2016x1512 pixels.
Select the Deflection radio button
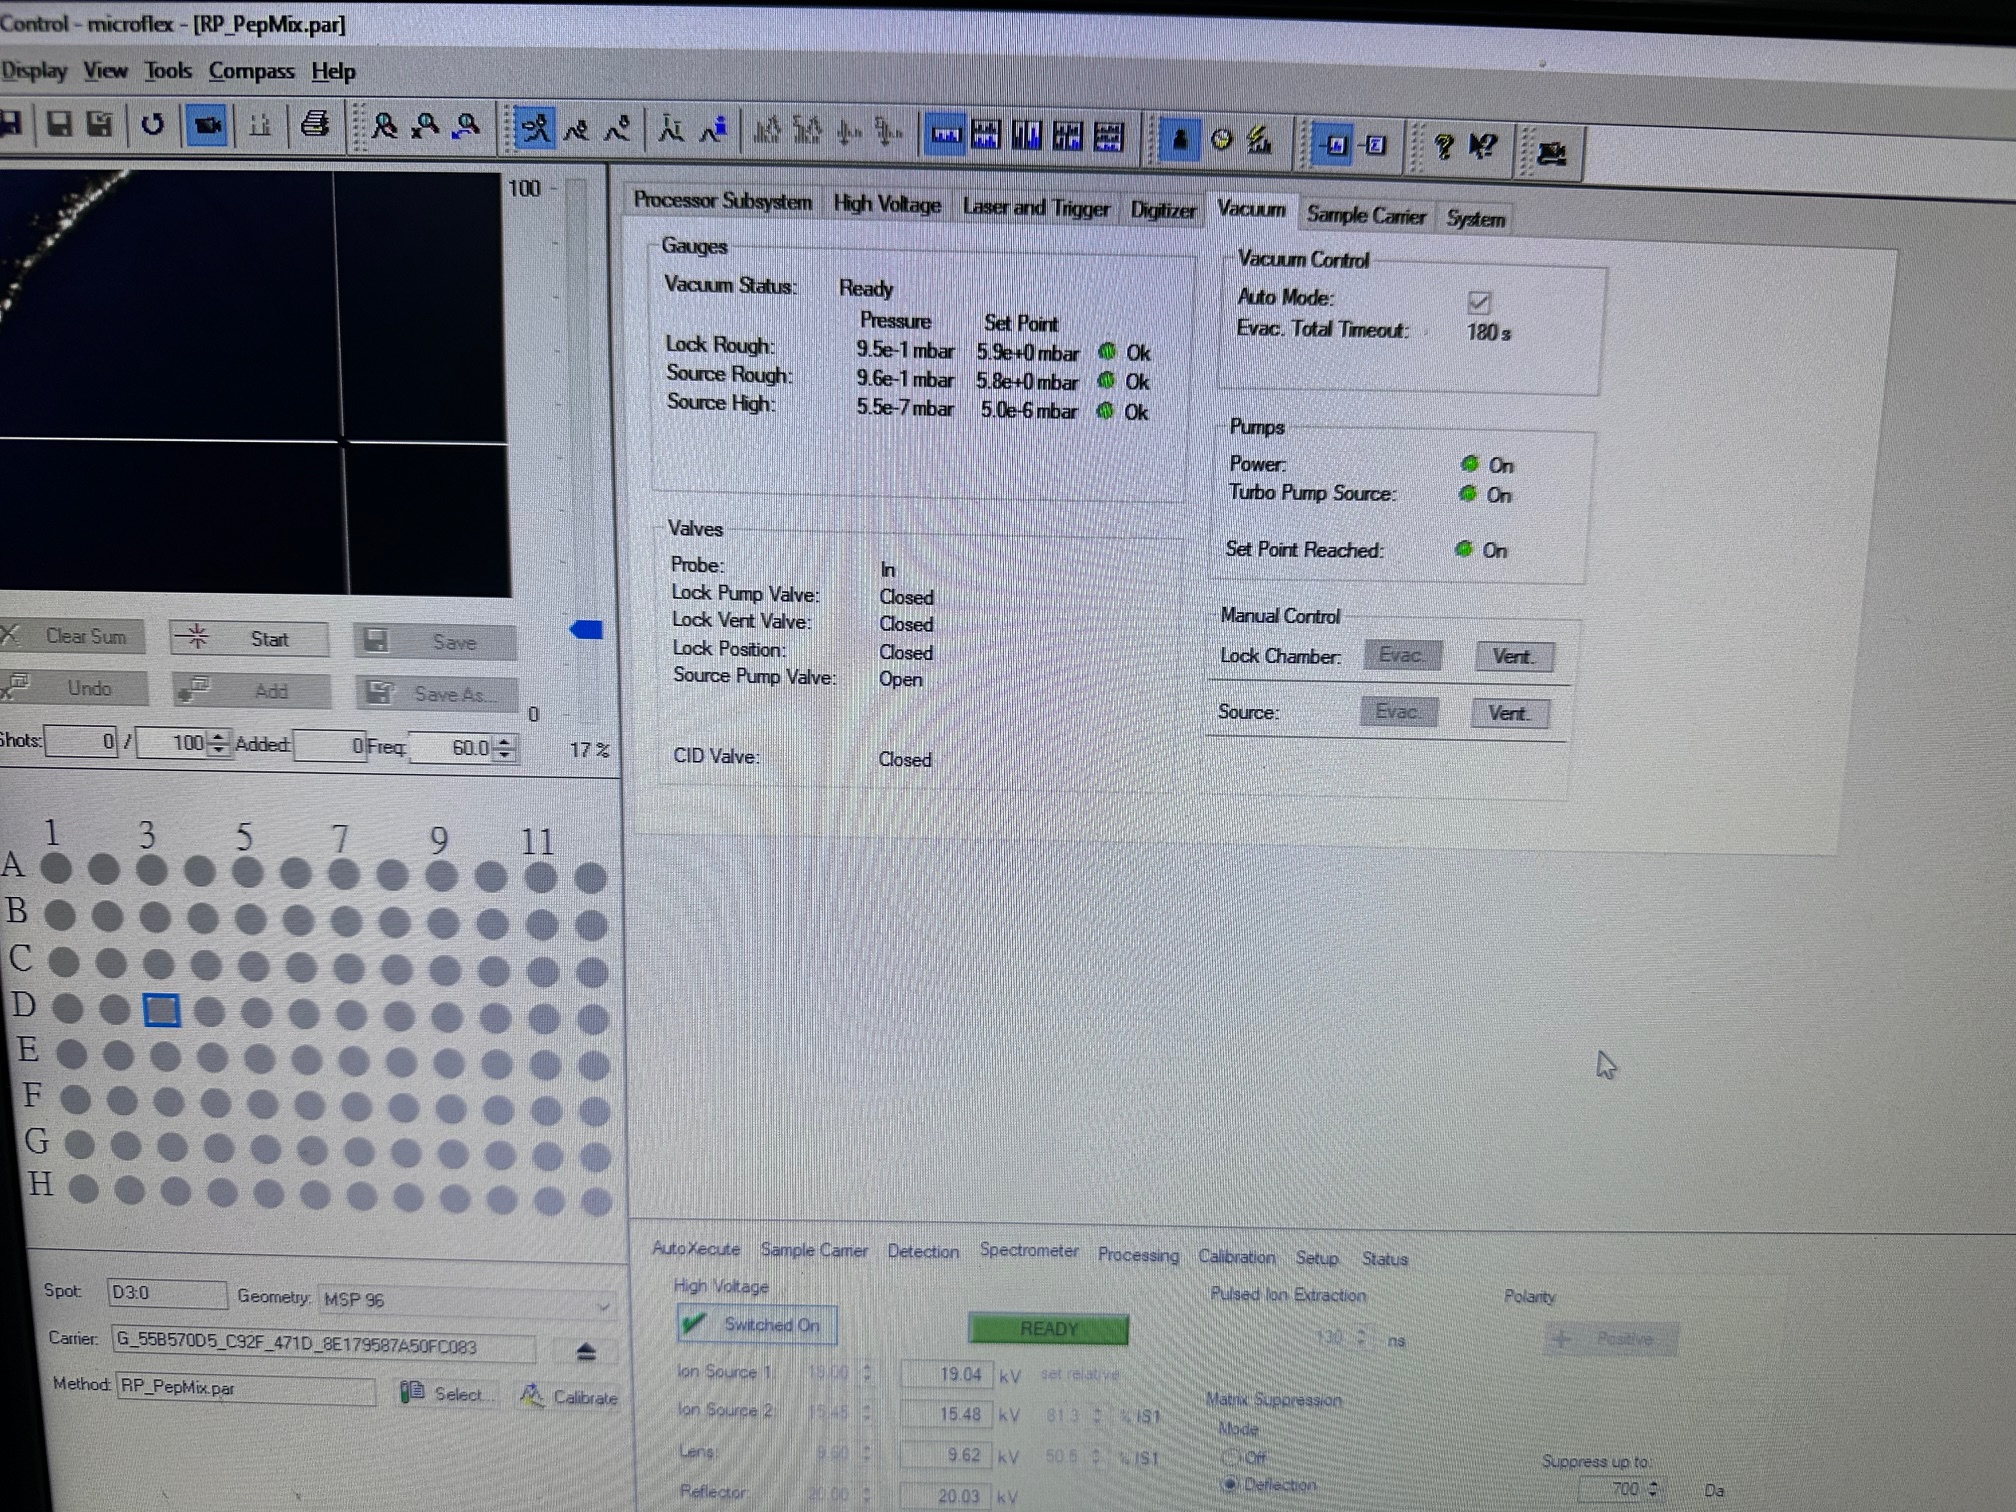click(x=1231, y=1484)
